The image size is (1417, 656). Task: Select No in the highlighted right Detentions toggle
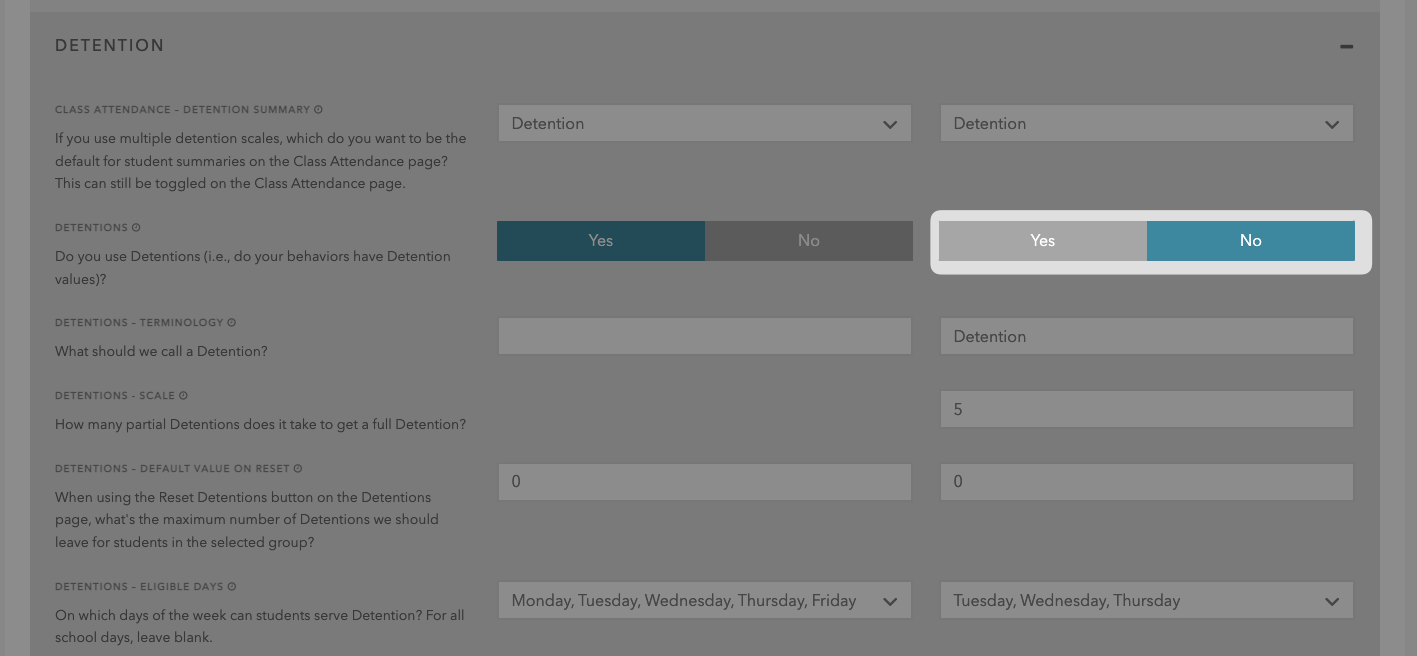coord(1250,241)
